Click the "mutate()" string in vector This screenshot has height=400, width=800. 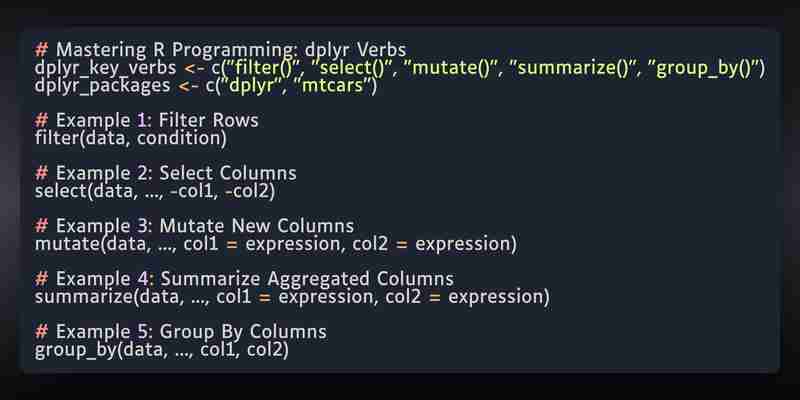pyautogui.click(x=451, y=67)
